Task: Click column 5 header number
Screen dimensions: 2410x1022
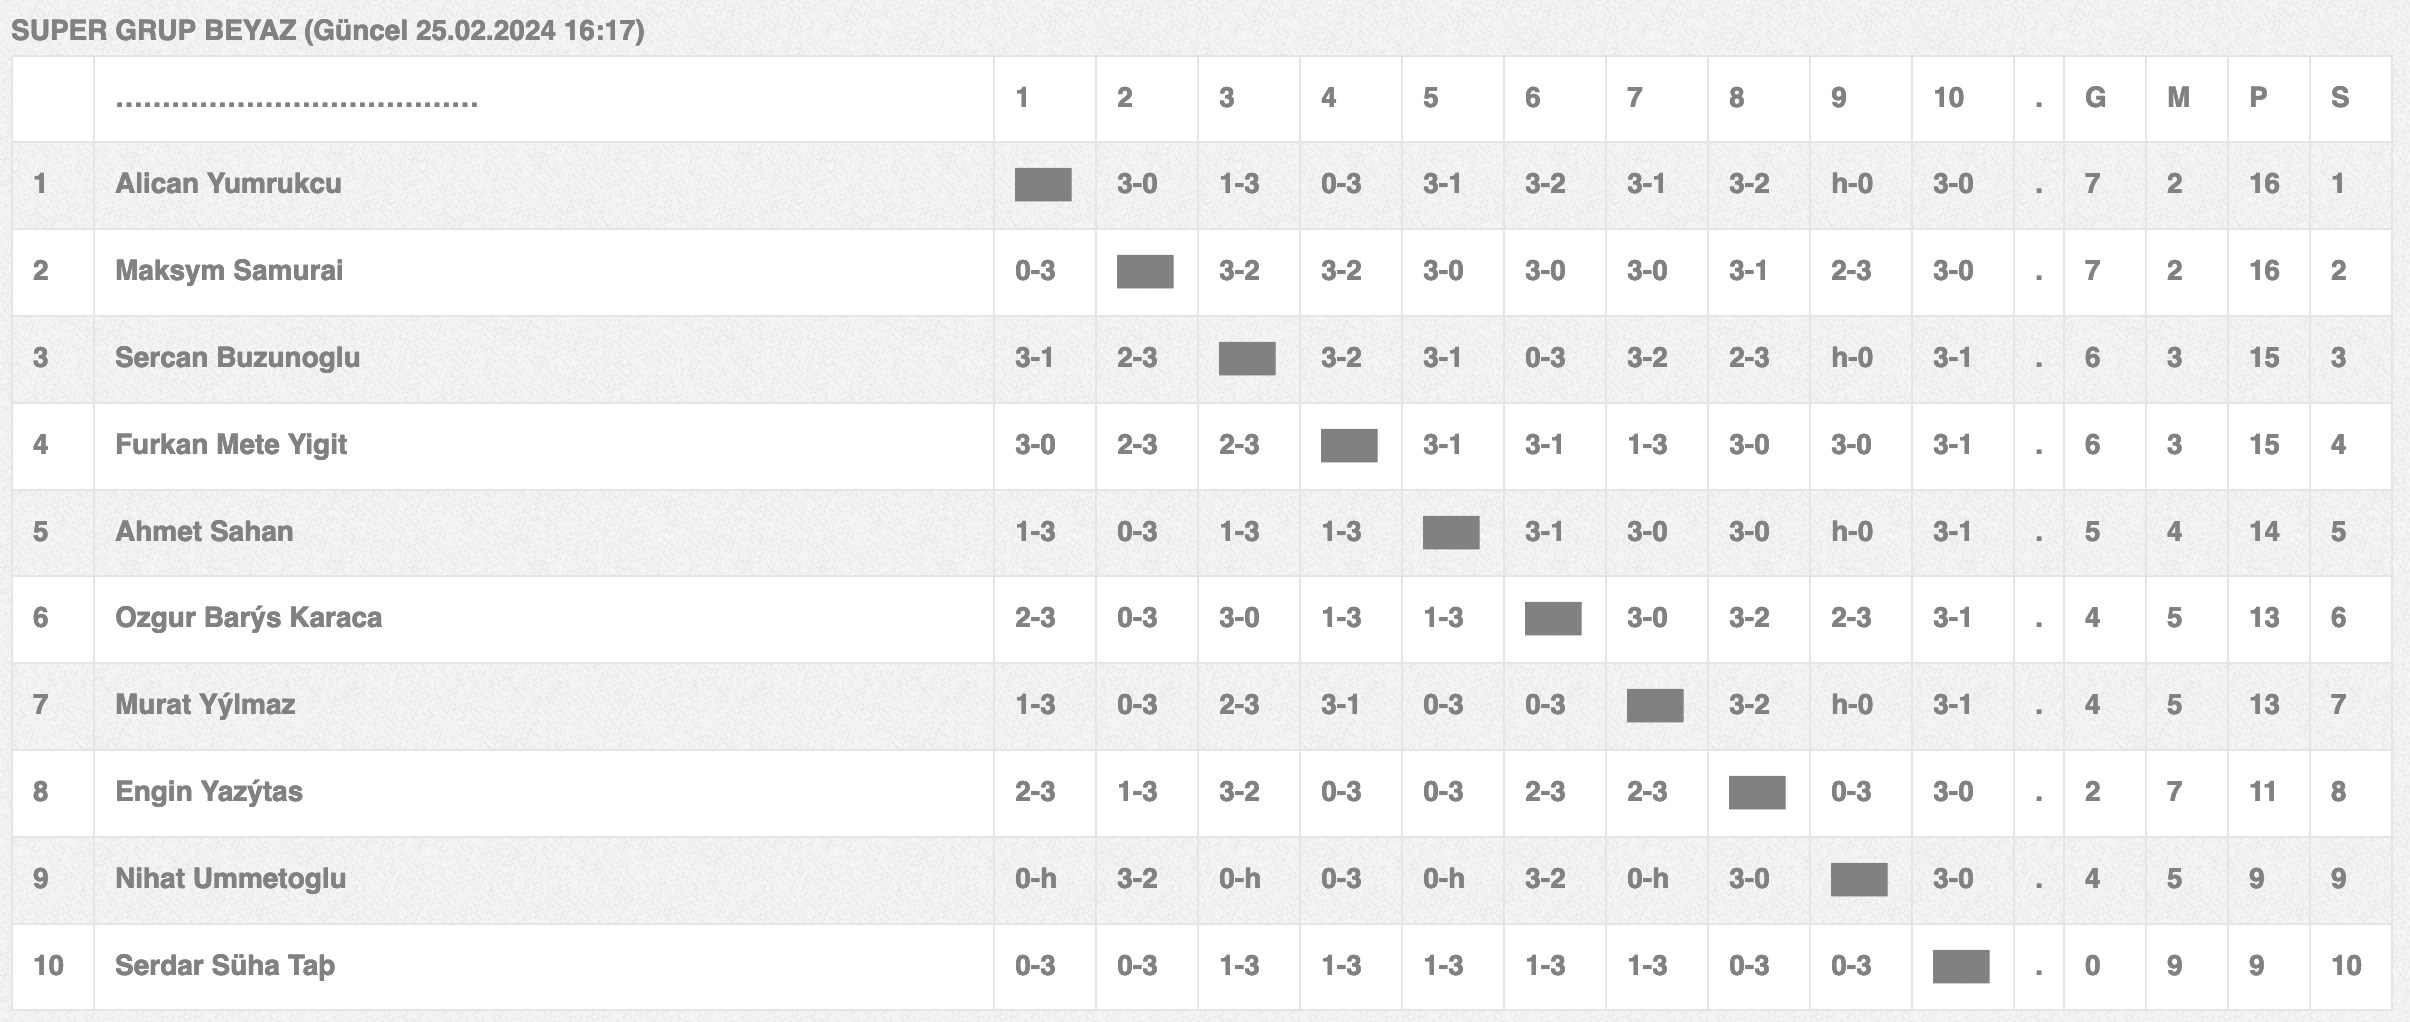Action: pos(1430,97)
